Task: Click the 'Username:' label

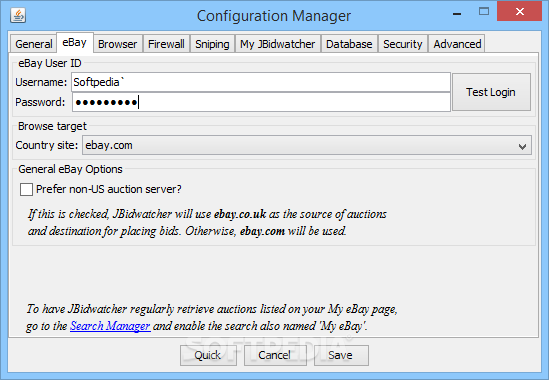Action: click(x=41, y=82)
